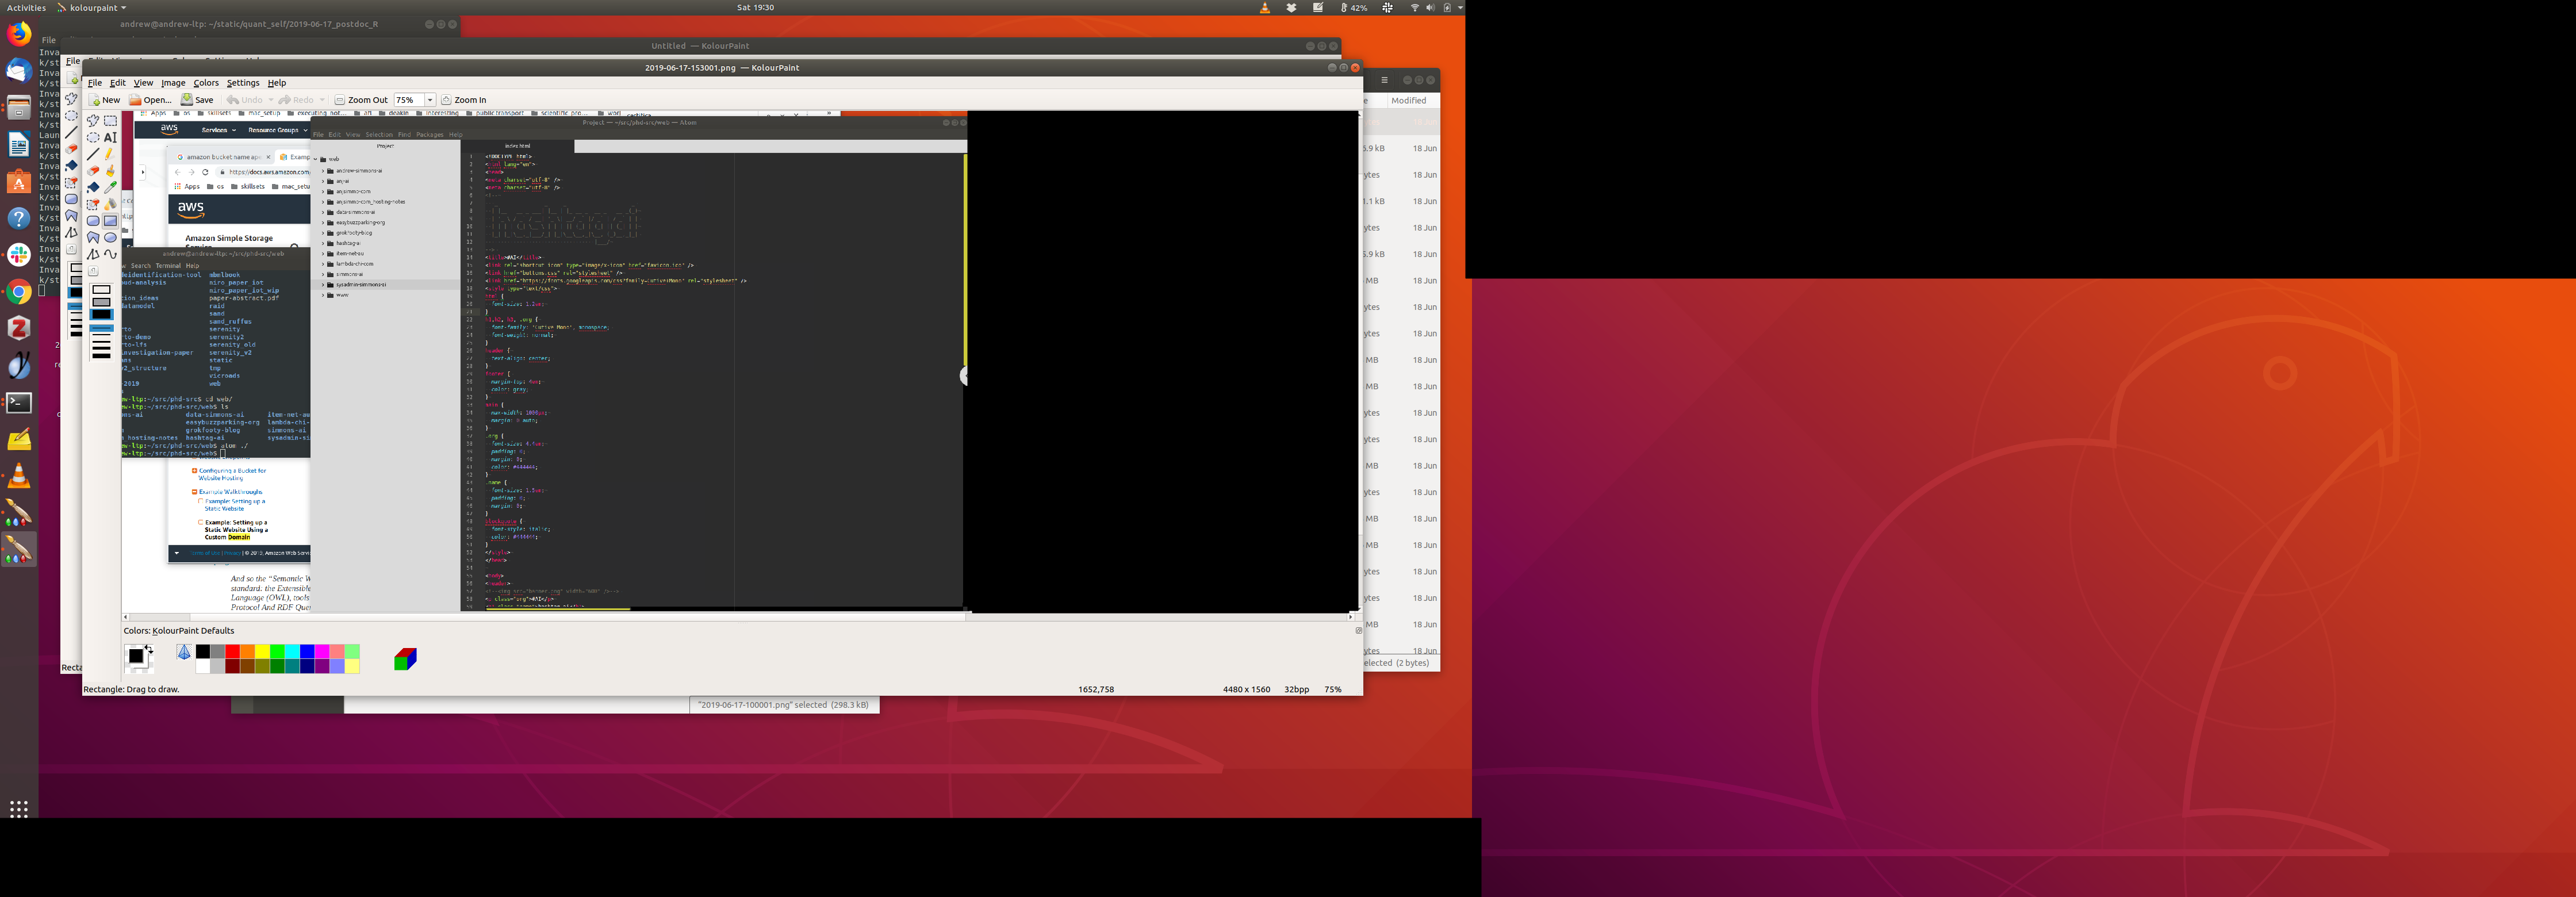The image size is (2576, 897).
Task: Expand the Redo history dropdown arrow
Action: pos(322,100)
